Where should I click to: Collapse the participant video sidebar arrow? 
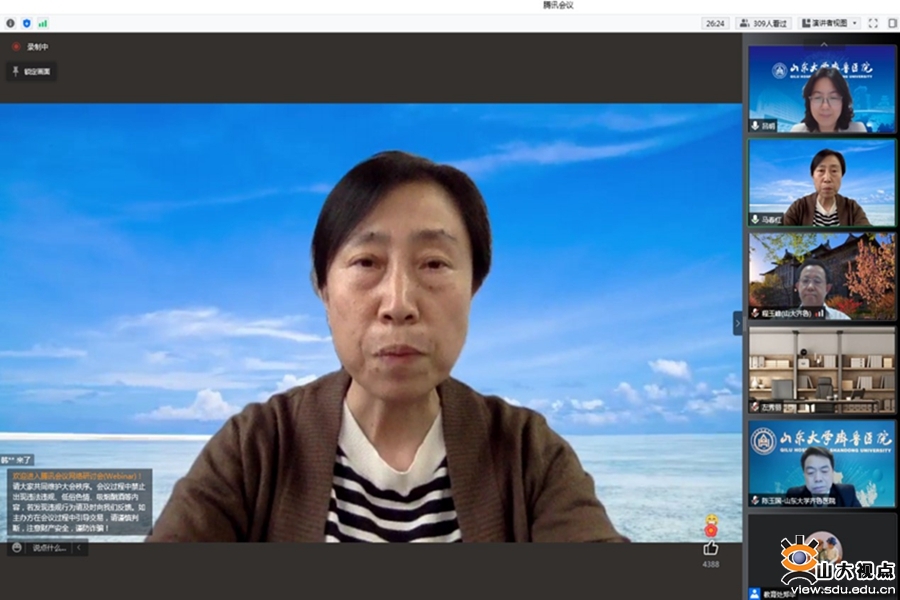click(738, 322)
